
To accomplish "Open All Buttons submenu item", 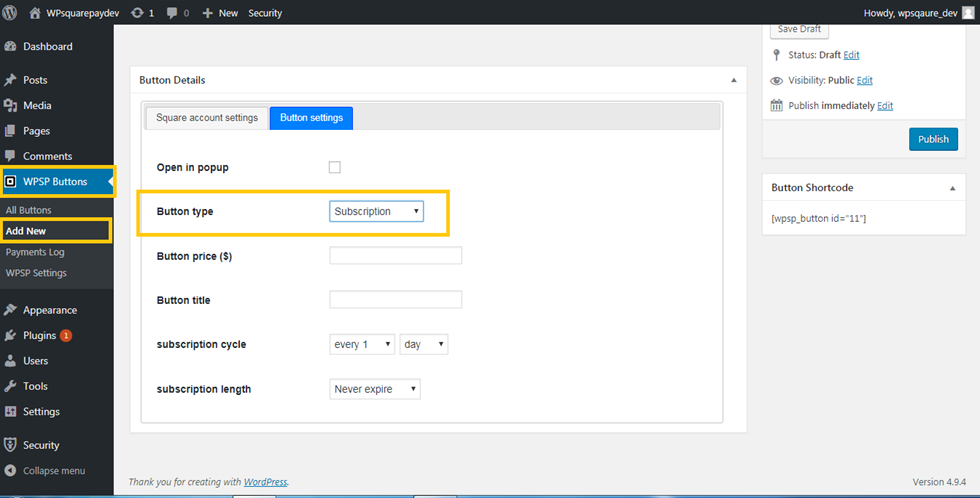I will pyautogui.click(x=29, y=210).
